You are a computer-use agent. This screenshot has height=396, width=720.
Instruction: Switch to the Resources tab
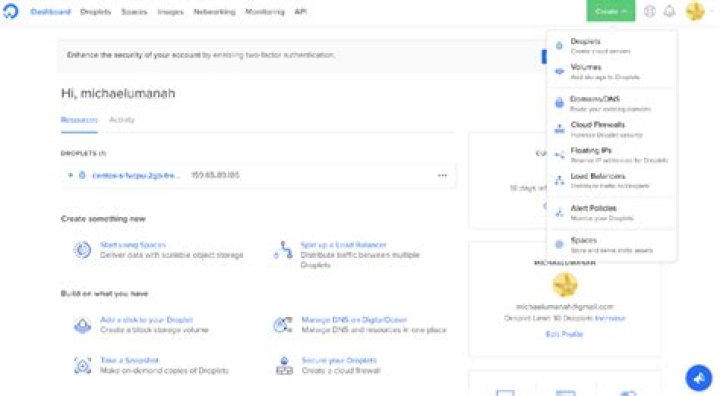[x=79, y=120]
